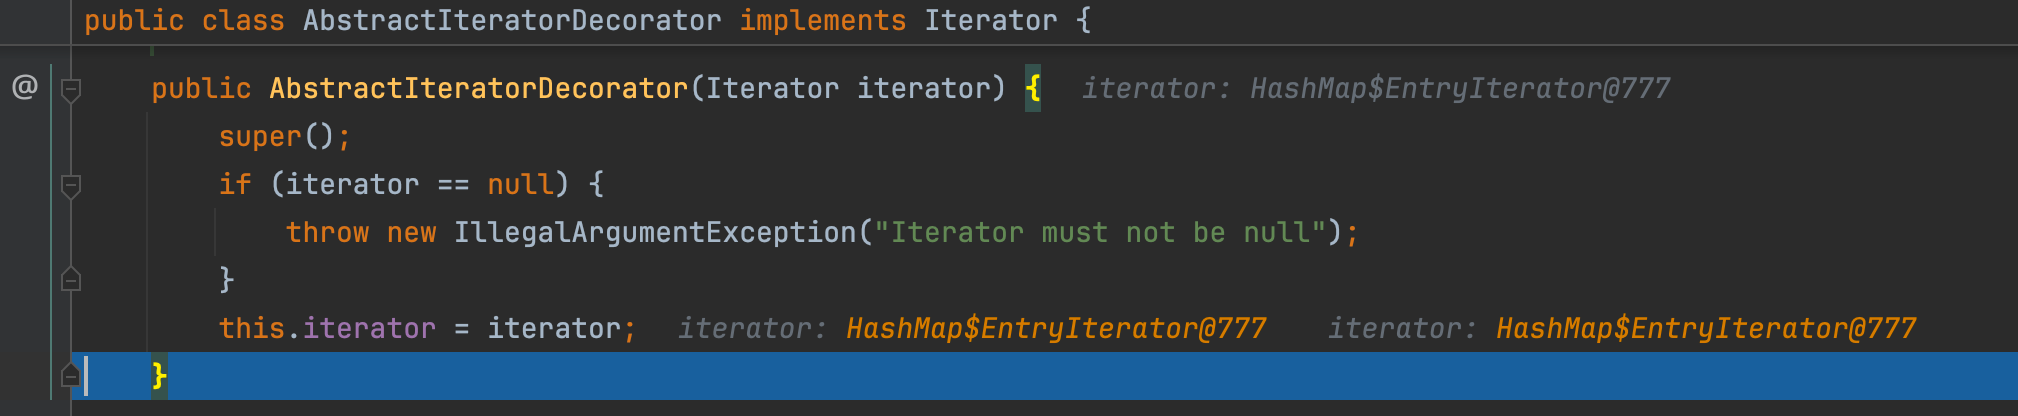Collapse the constructor using its fold marker
Image resolution: width=2018 pixels, height=416 pixels.
pos(71,90)
